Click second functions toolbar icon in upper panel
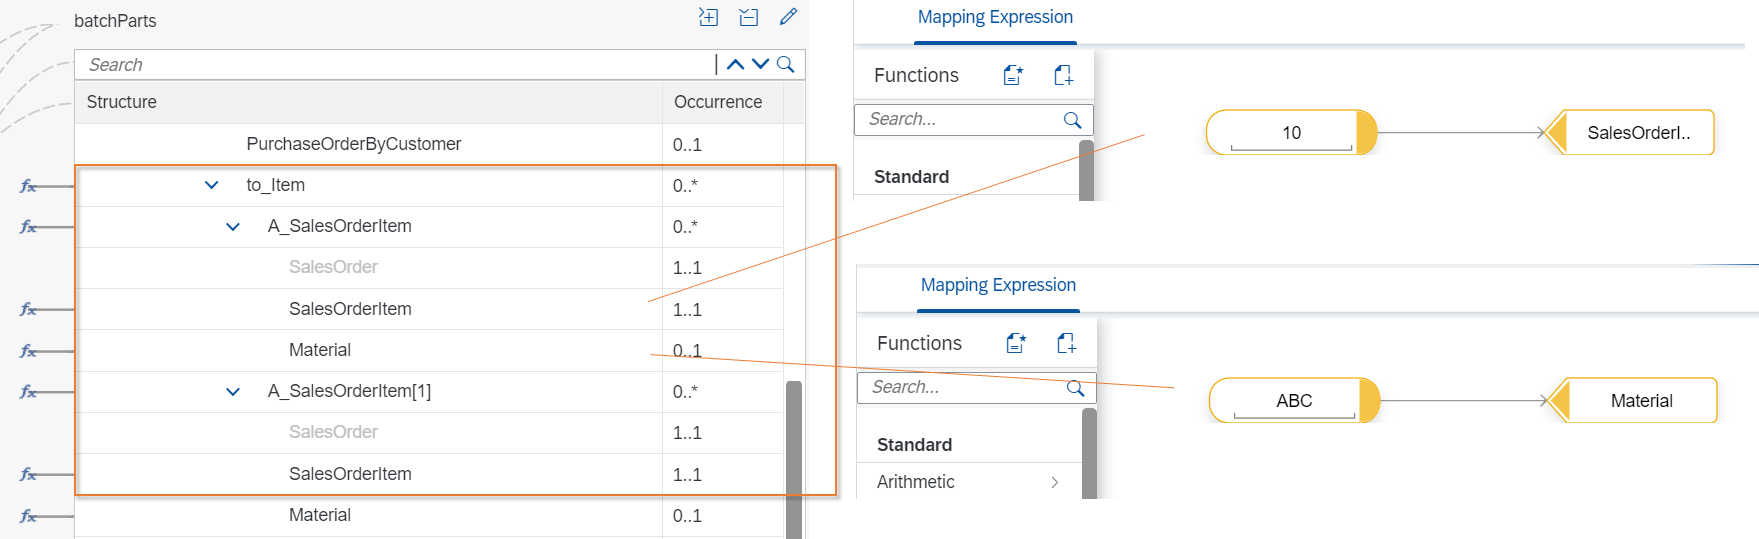Screen dimensions: 1759x539 1063,75
